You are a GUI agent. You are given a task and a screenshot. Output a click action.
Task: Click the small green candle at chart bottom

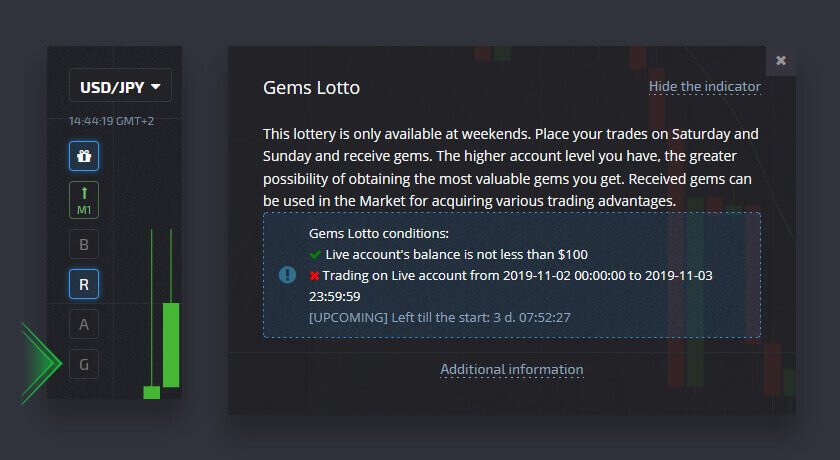(x=152, y=392)
